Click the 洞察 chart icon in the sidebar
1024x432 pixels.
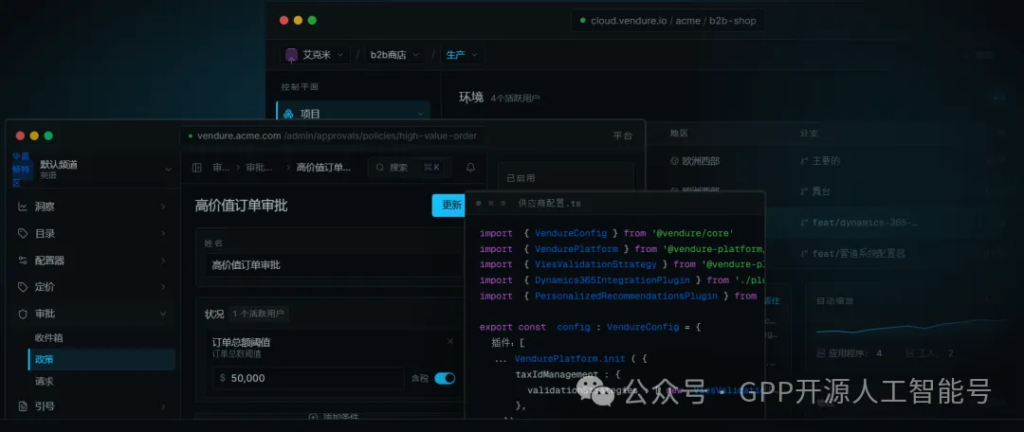click(23, 207)
